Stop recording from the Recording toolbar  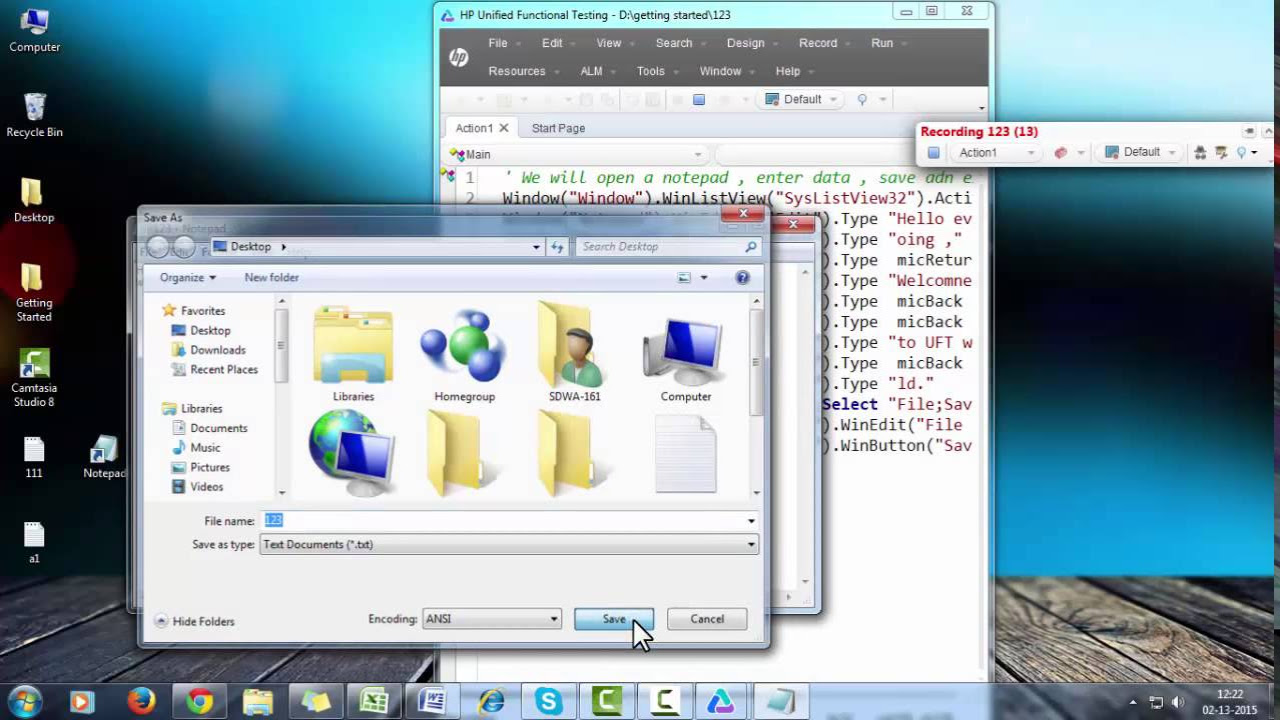tap(933, 153)
